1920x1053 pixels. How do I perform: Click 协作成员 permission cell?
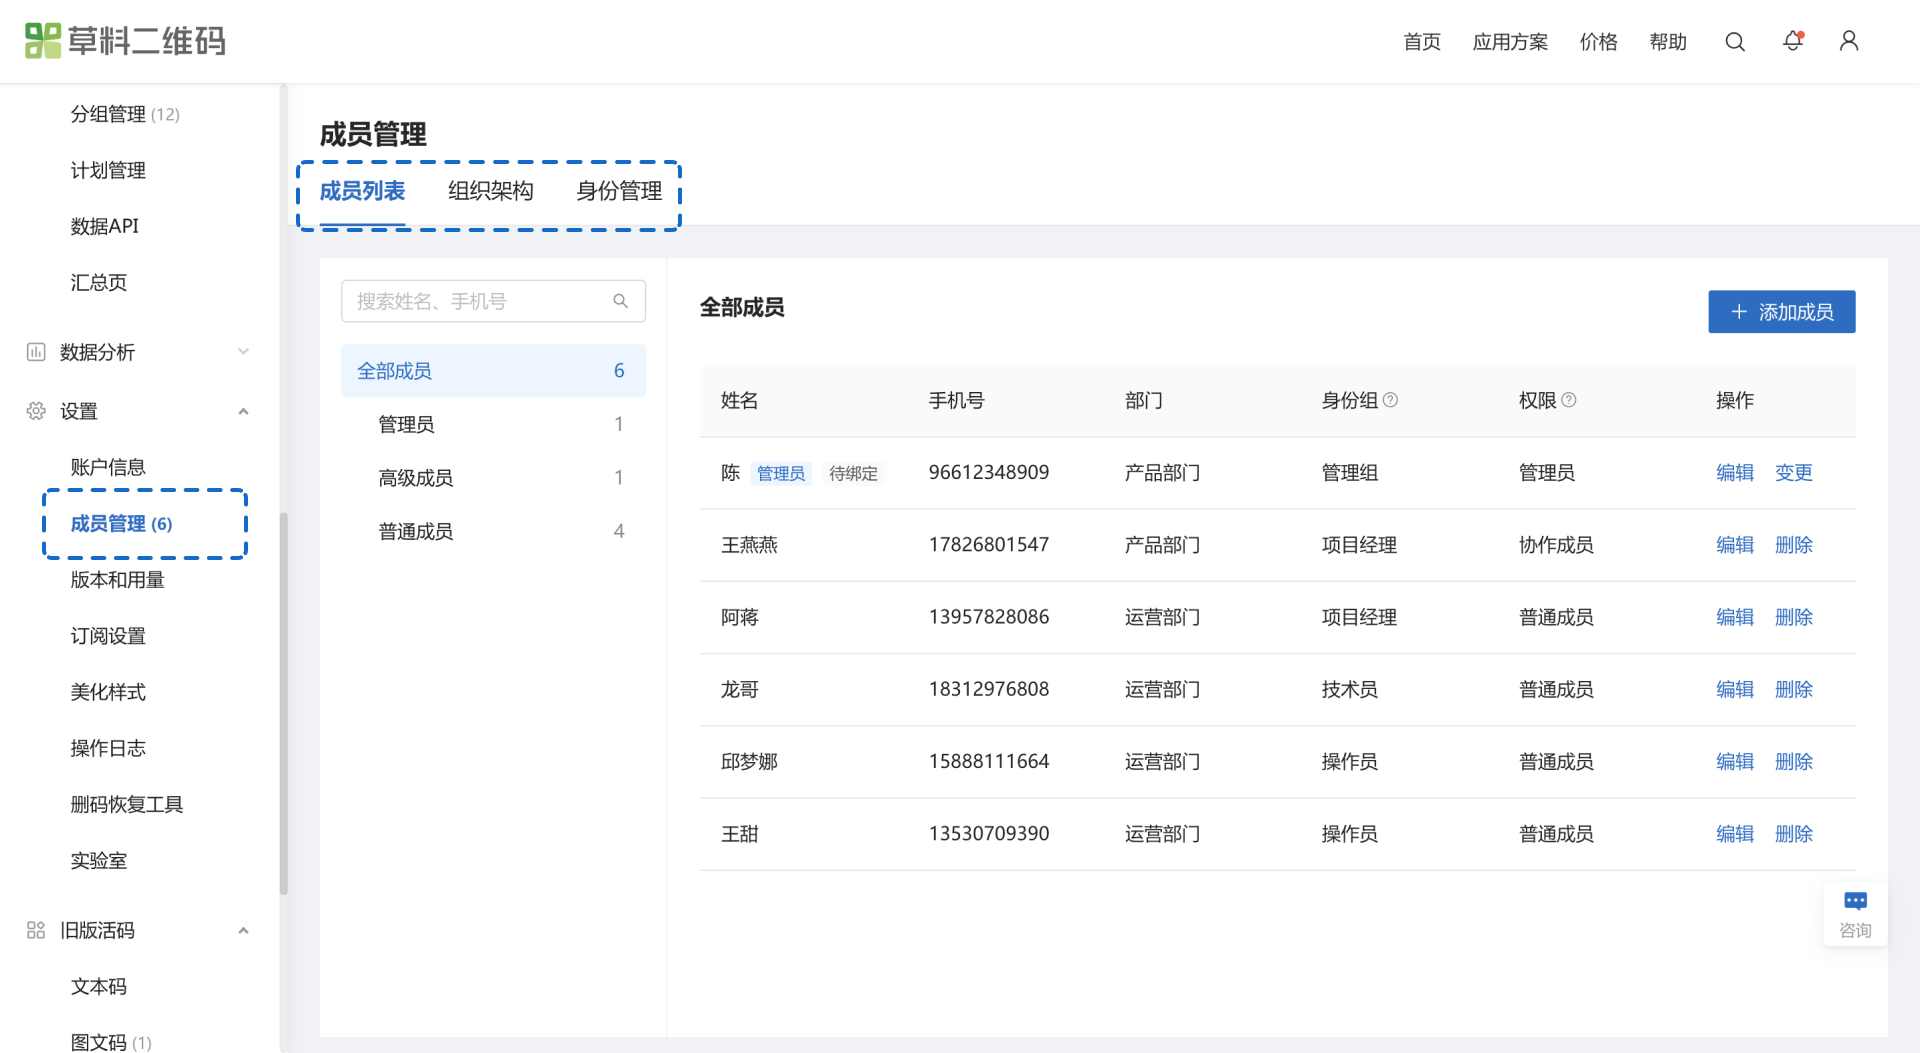click(1556, 545)
